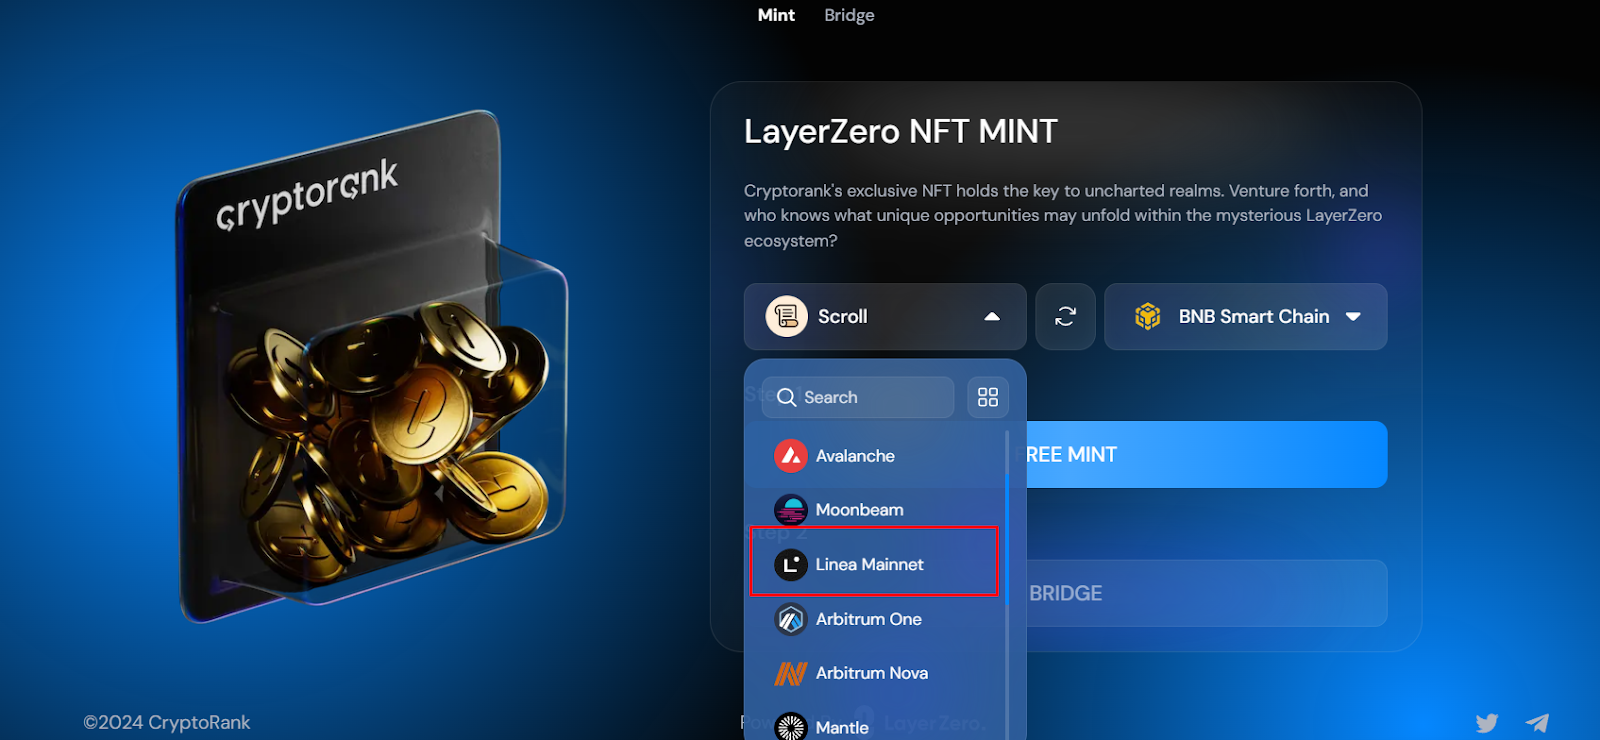Screen dimensions: 1600x740
Task: Click the Mantle logo icon
Action: click(x=791, y=727)
